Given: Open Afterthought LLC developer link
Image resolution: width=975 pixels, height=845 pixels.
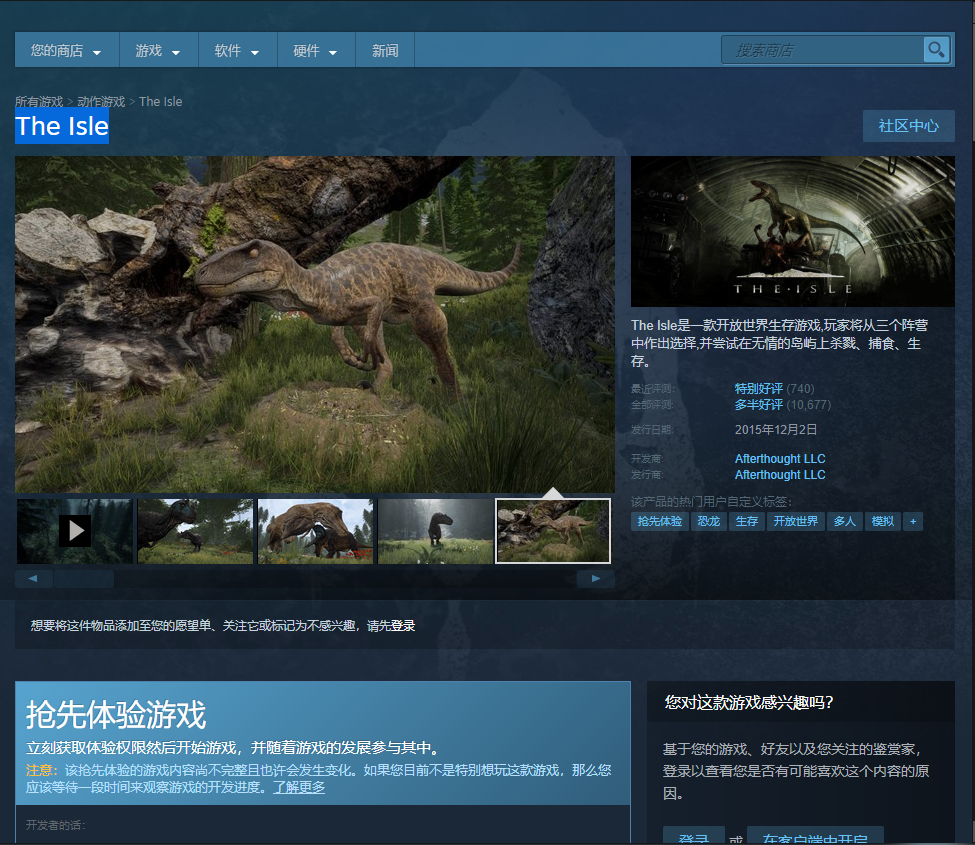Looking at the screenshot, I should click(780, 459).
